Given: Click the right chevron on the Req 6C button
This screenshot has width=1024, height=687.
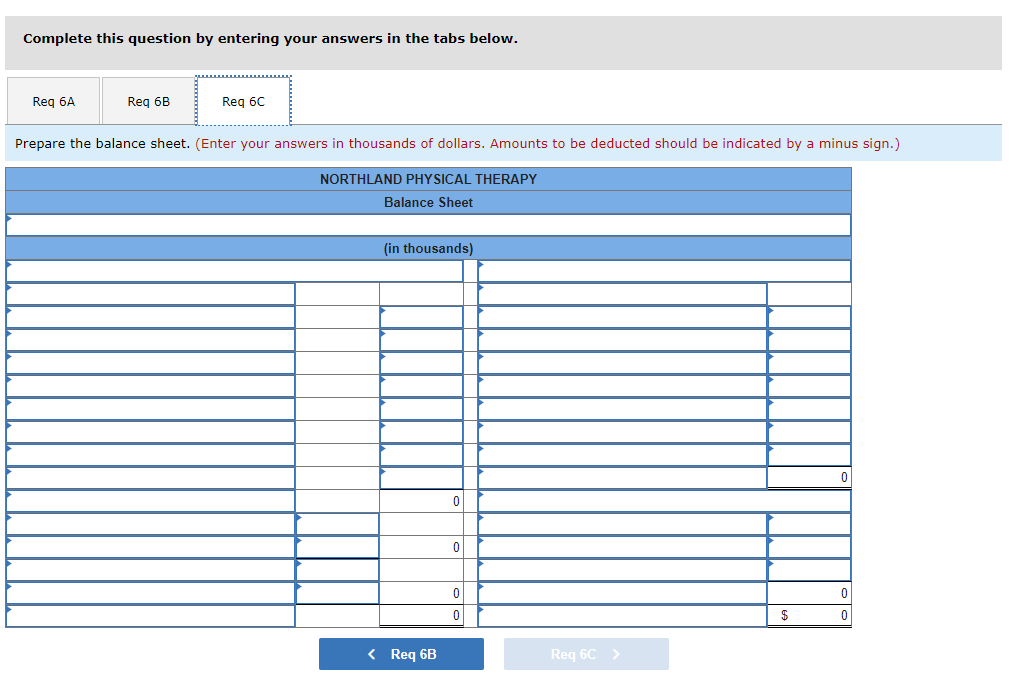Looking at the screenshot, I should pyautogui.click(x=616, y=654).
